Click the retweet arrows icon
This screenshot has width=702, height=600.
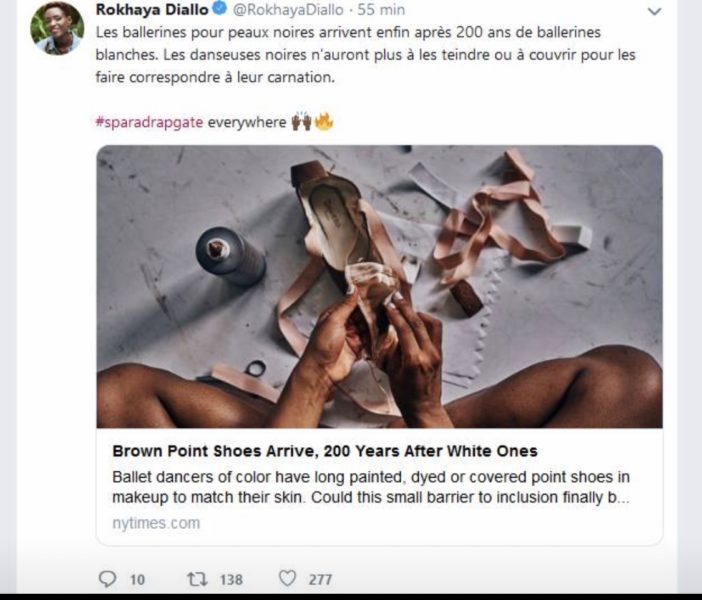(197, 578)
